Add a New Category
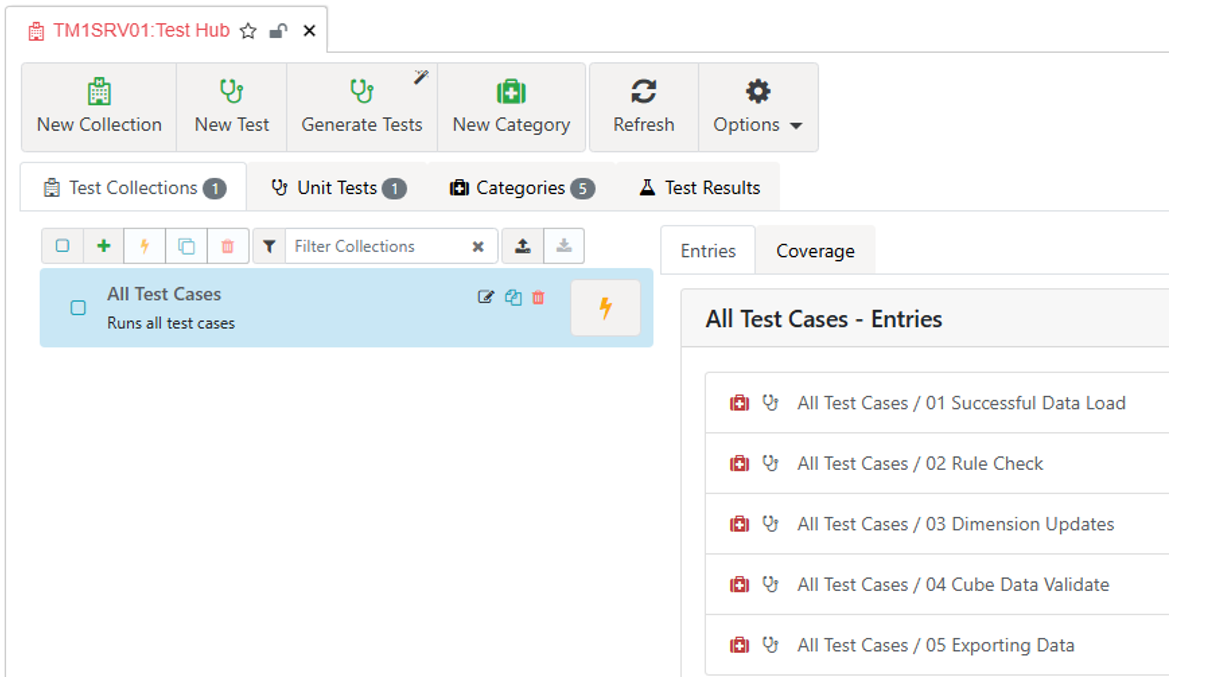Image resolution: width=1221 pixels, height=691 pixels. coord(511,107)
